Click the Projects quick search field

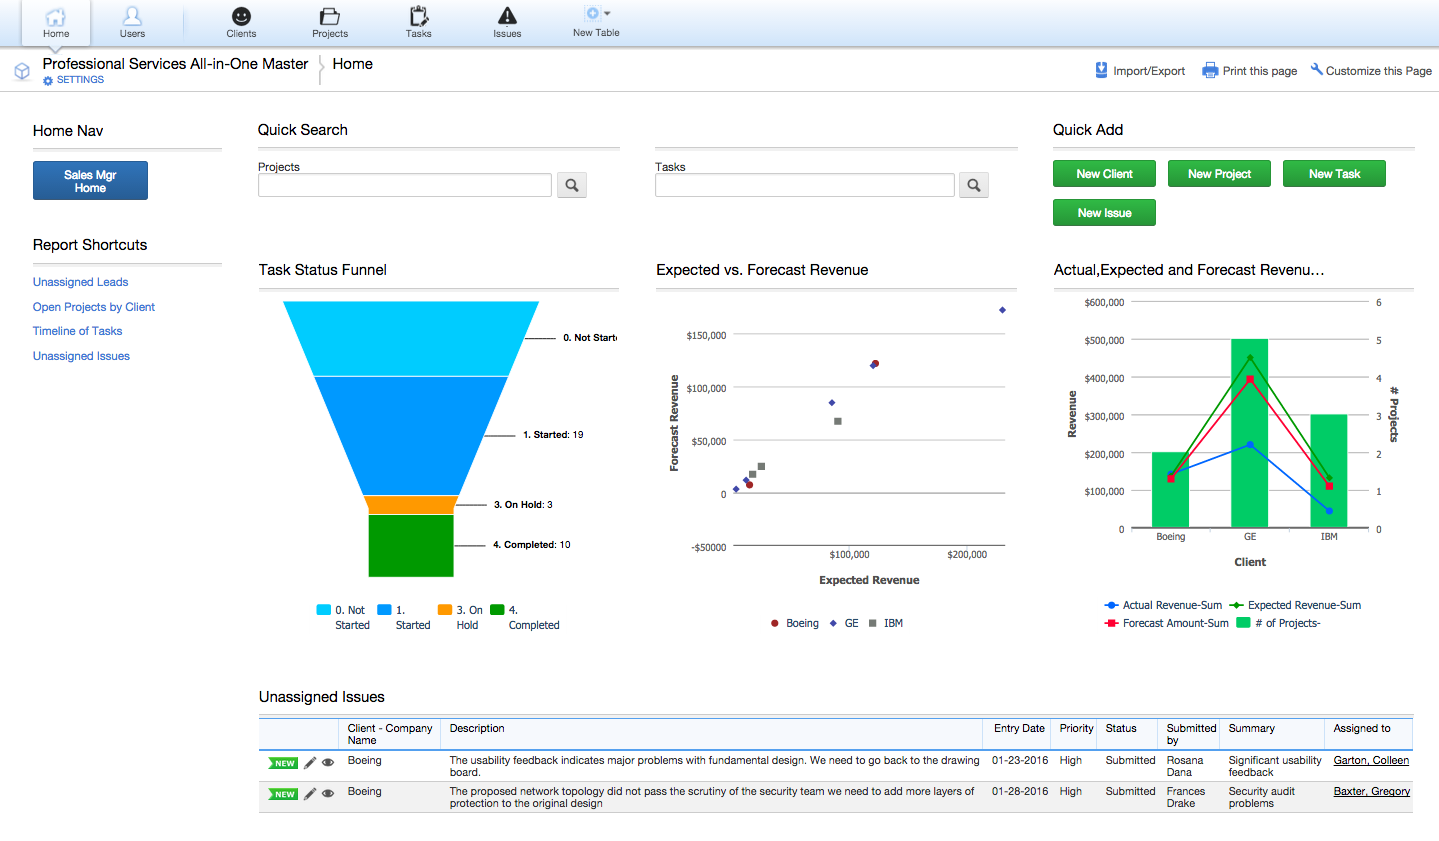[x=405, y=185]
